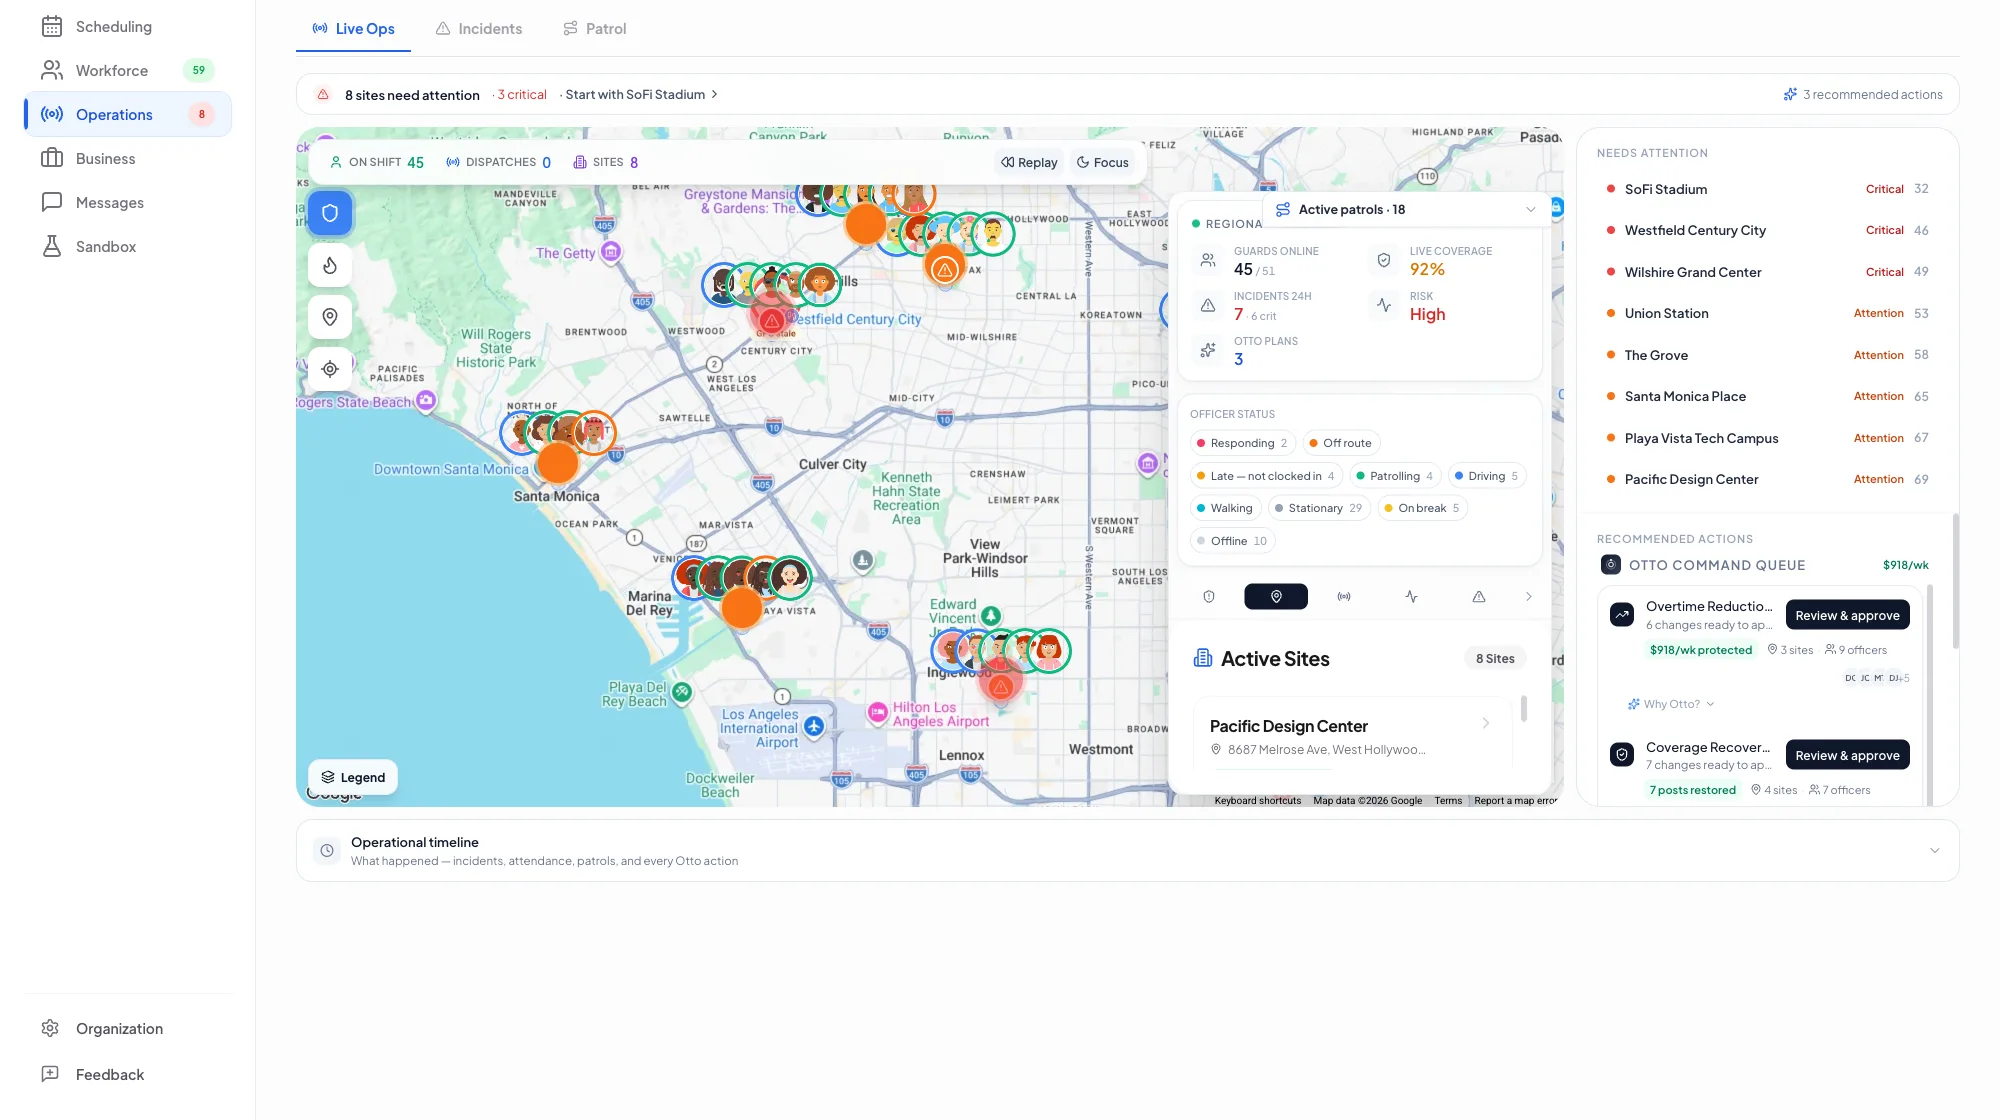Screen dimensions: 2000x1120
Task: Click the operational timeline clock icon
Action: point(327,851)
